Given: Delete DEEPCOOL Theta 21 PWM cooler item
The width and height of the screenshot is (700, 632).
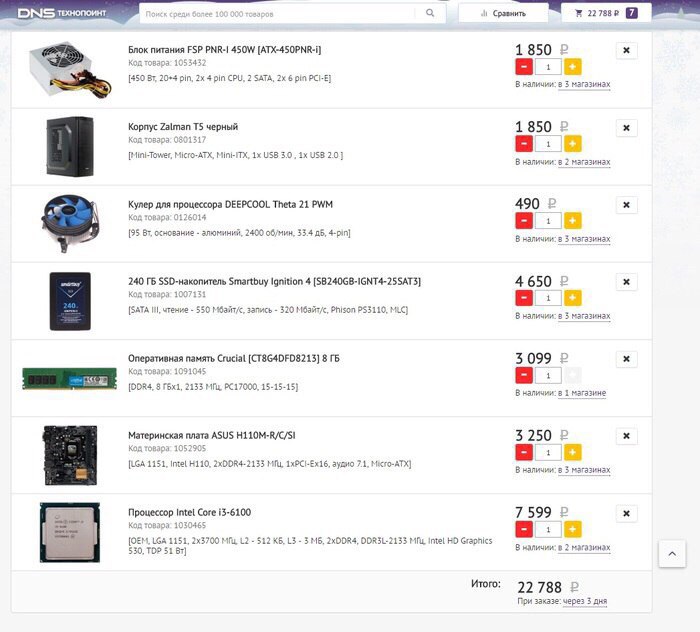Looking at the screenshot, I should pyautogui.click(x=626, y=205).
